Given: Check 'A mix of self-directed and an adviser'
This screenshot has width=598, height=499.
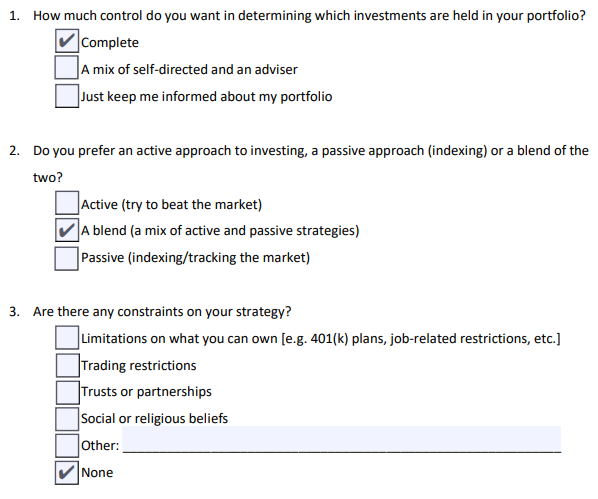Looking at the screenshot, I should coord(67,68).
